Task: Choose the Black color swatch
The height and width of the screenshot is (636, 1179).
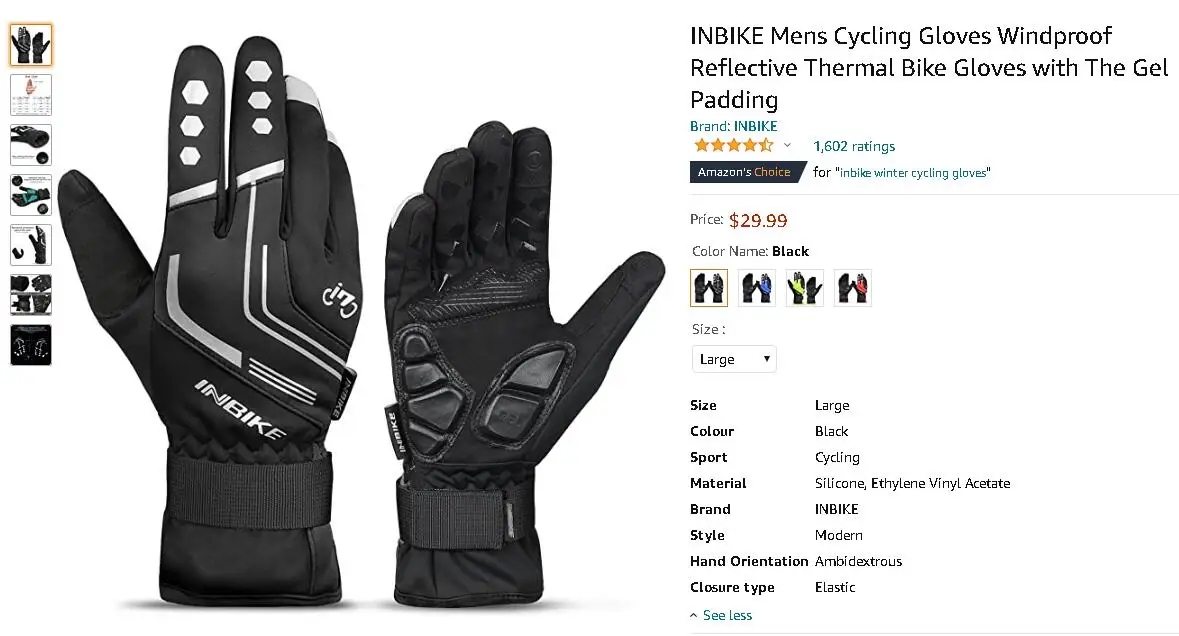Action: 709,288
